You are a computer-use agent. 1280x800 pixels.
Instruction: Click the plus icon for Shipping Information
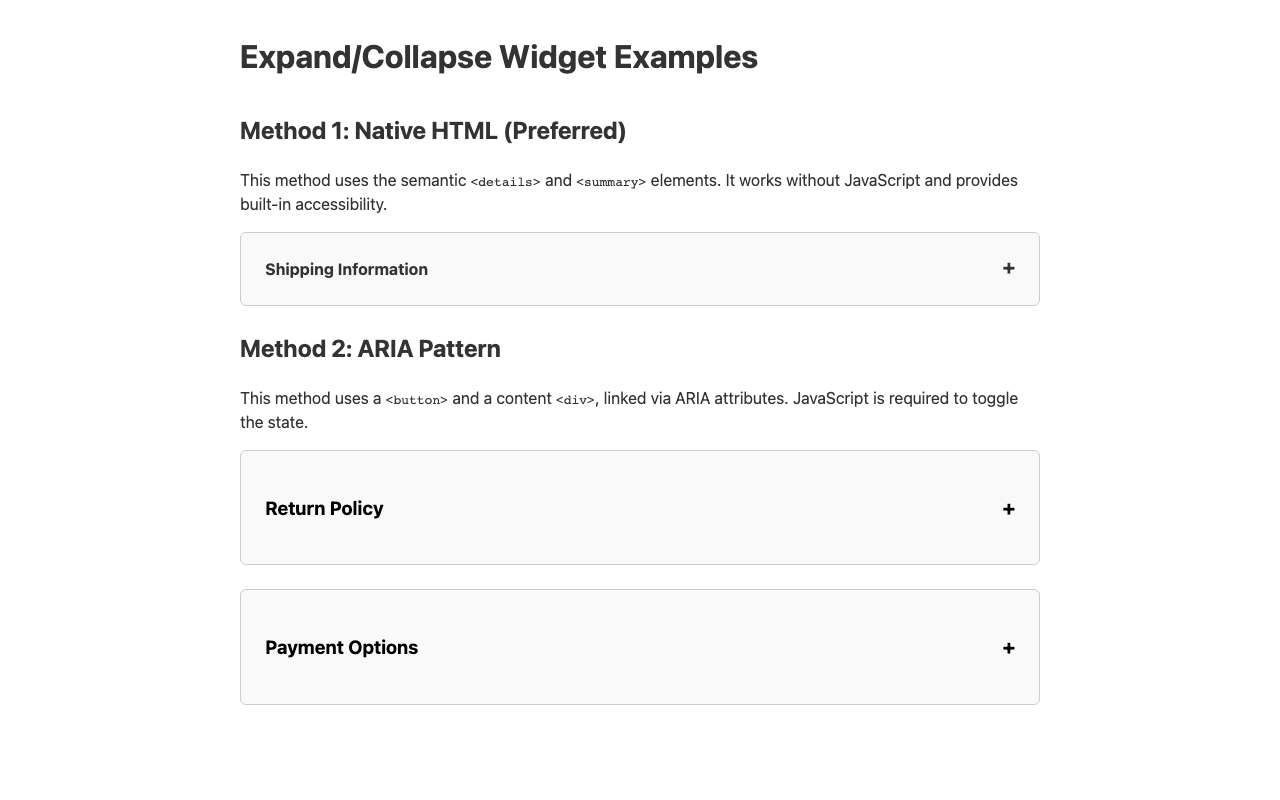coord(1008,268)
